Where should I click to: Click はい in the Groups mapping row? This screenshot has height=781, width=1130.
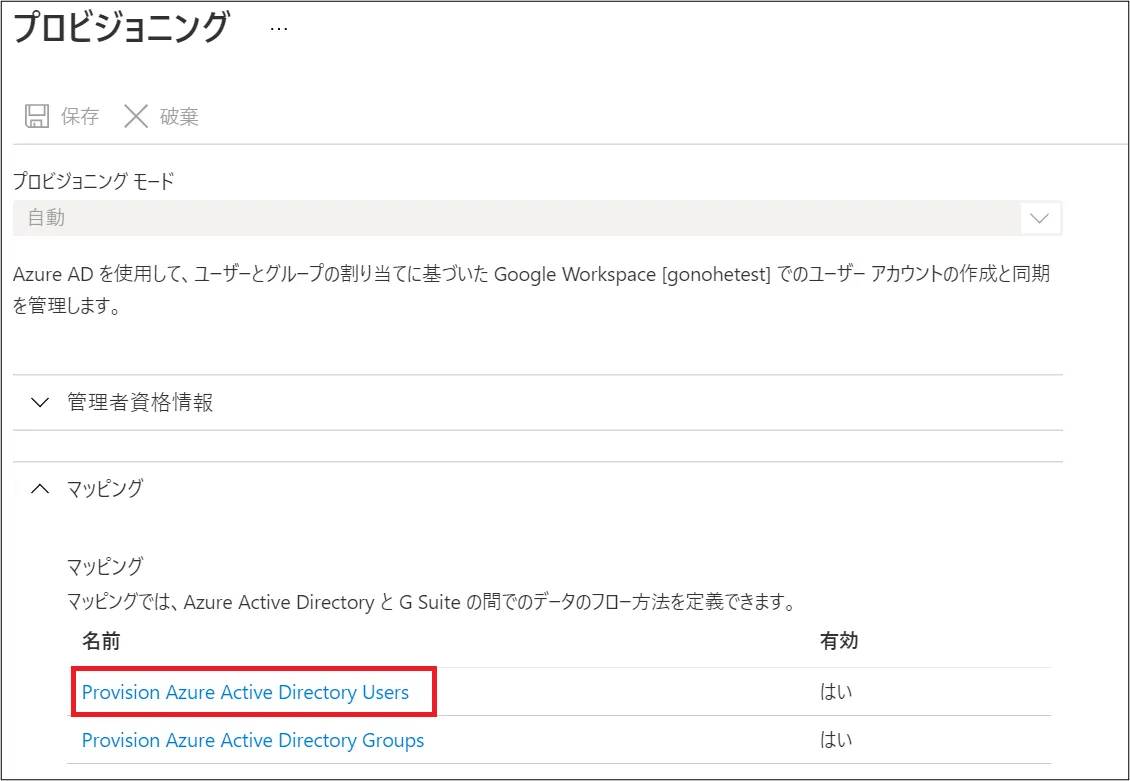836,741
